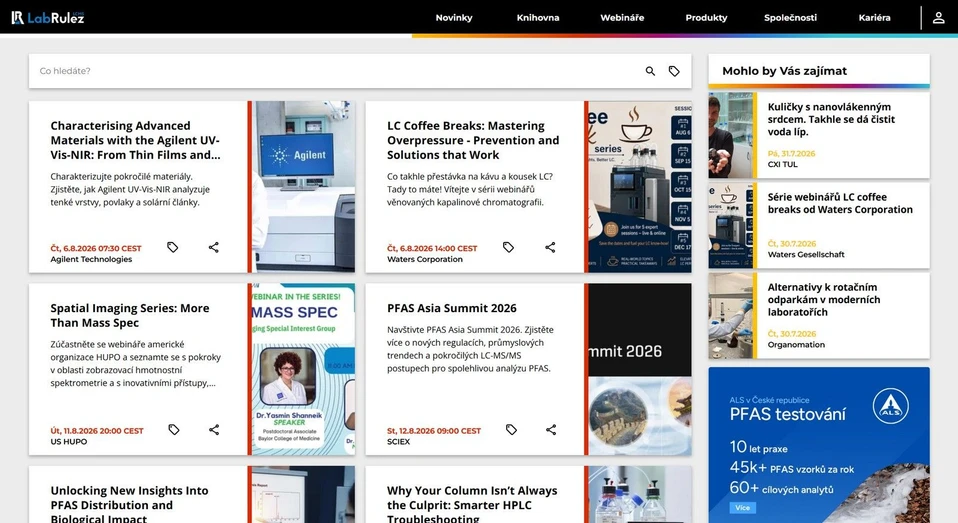Click the rotační odparky sidebar thumbnail
This screenshot has height=523, width=958.
731,316
